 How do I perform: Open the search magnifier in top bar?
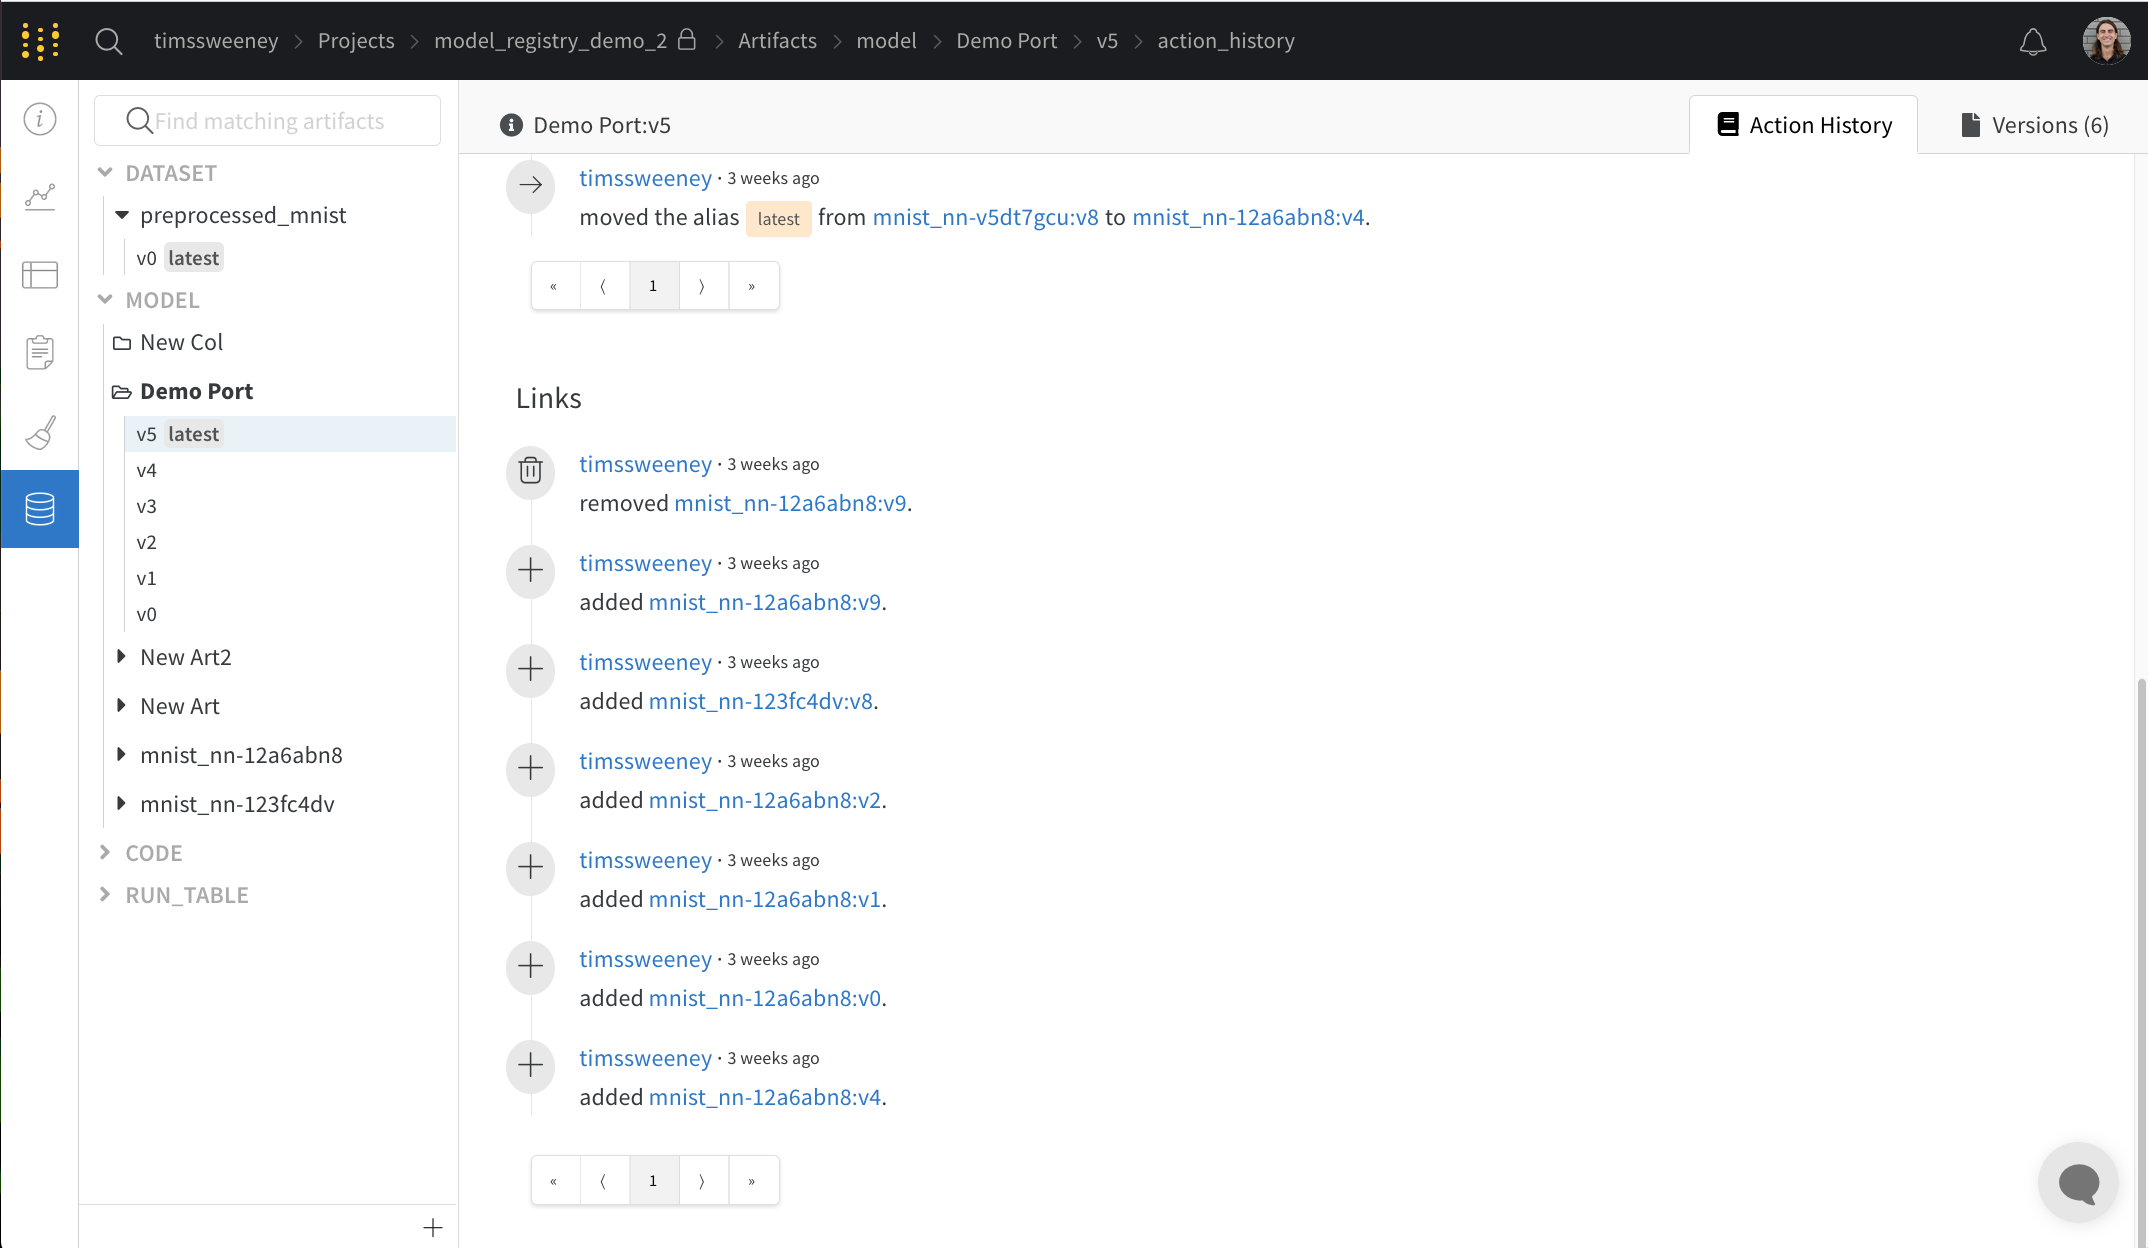tap(108, 42)
